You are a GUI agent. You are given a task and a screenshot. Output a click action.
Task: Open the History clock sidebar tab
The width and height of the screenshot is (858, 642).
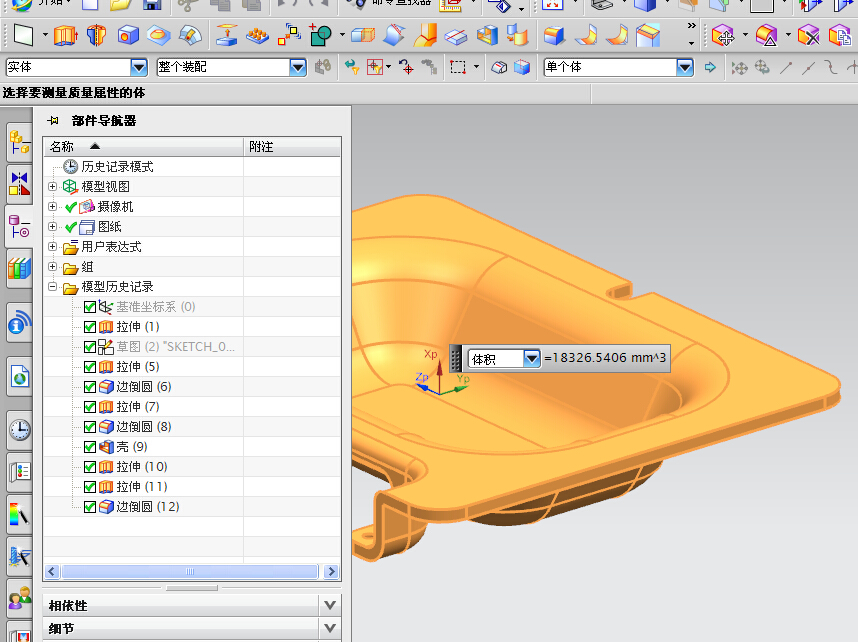pos(19,430)
